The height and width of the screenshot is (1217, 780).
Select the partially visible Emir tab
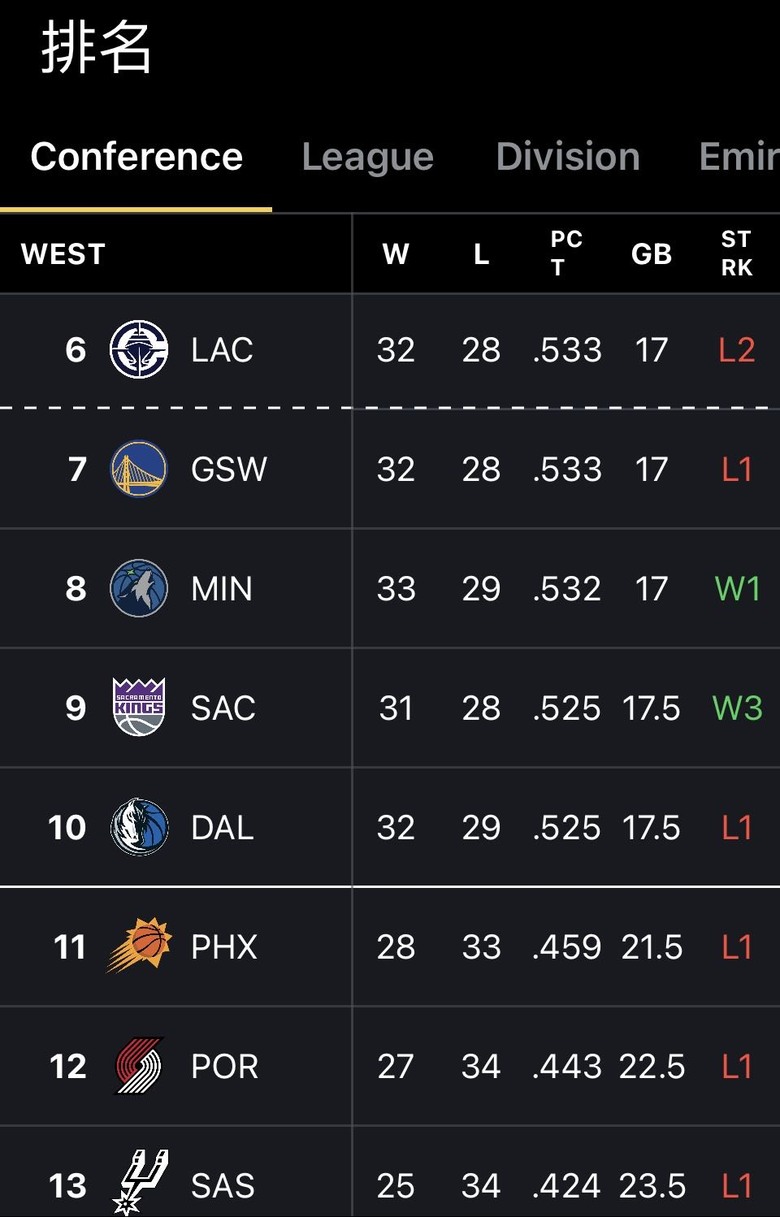pos(739,157)
